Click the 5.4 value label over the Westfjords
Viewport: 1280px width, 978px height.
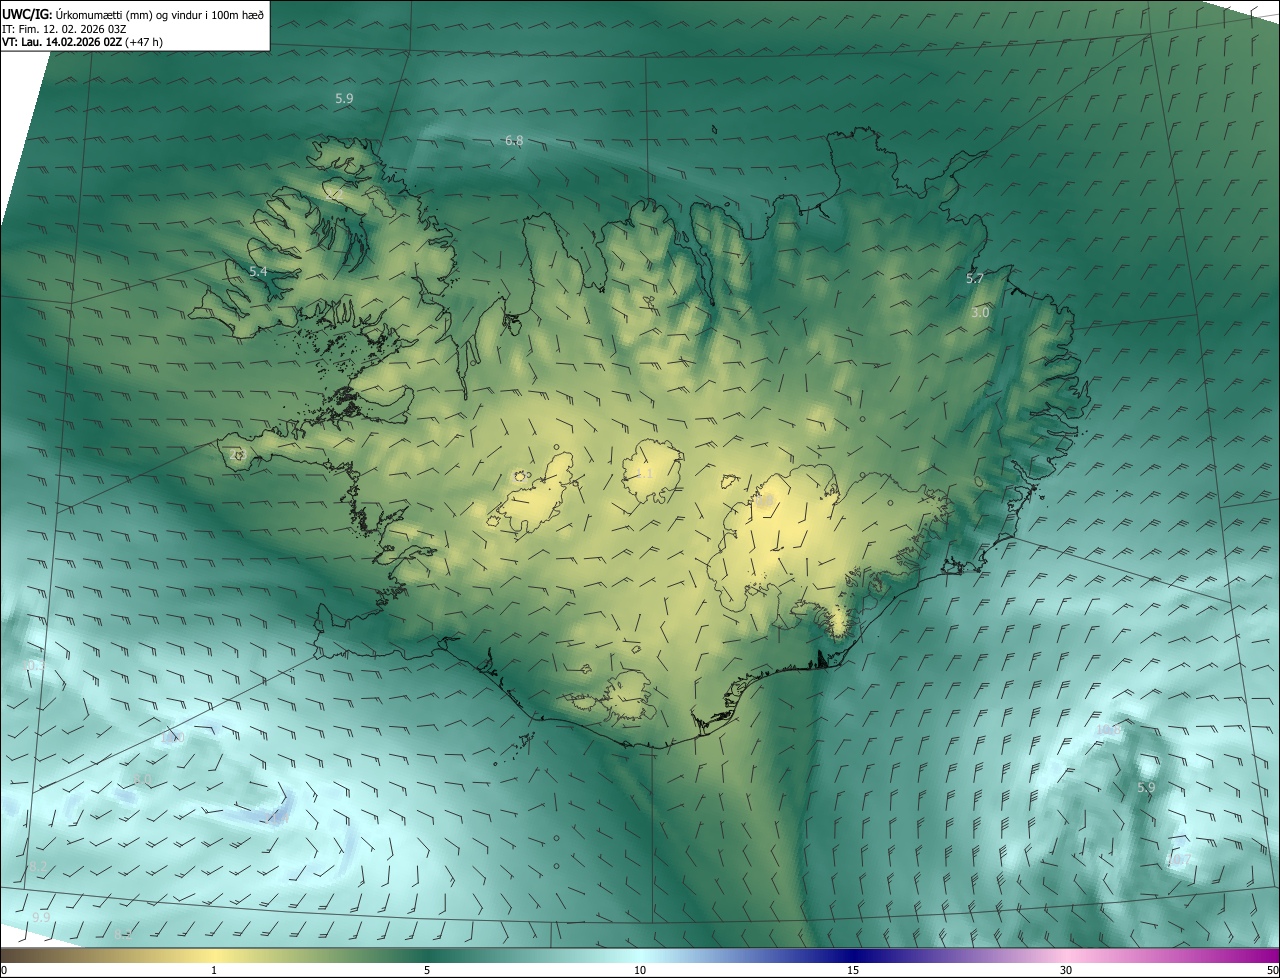point(258,272)
